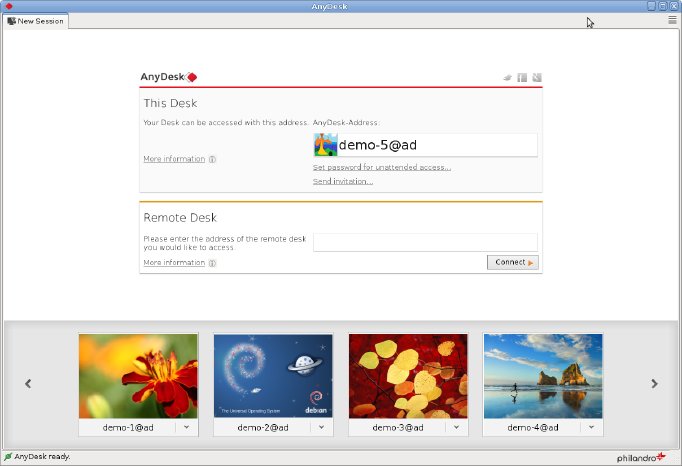Click the demo-4@ad label
The width and height of the screenshot is (682, 466).
click(x=533, y=428)
